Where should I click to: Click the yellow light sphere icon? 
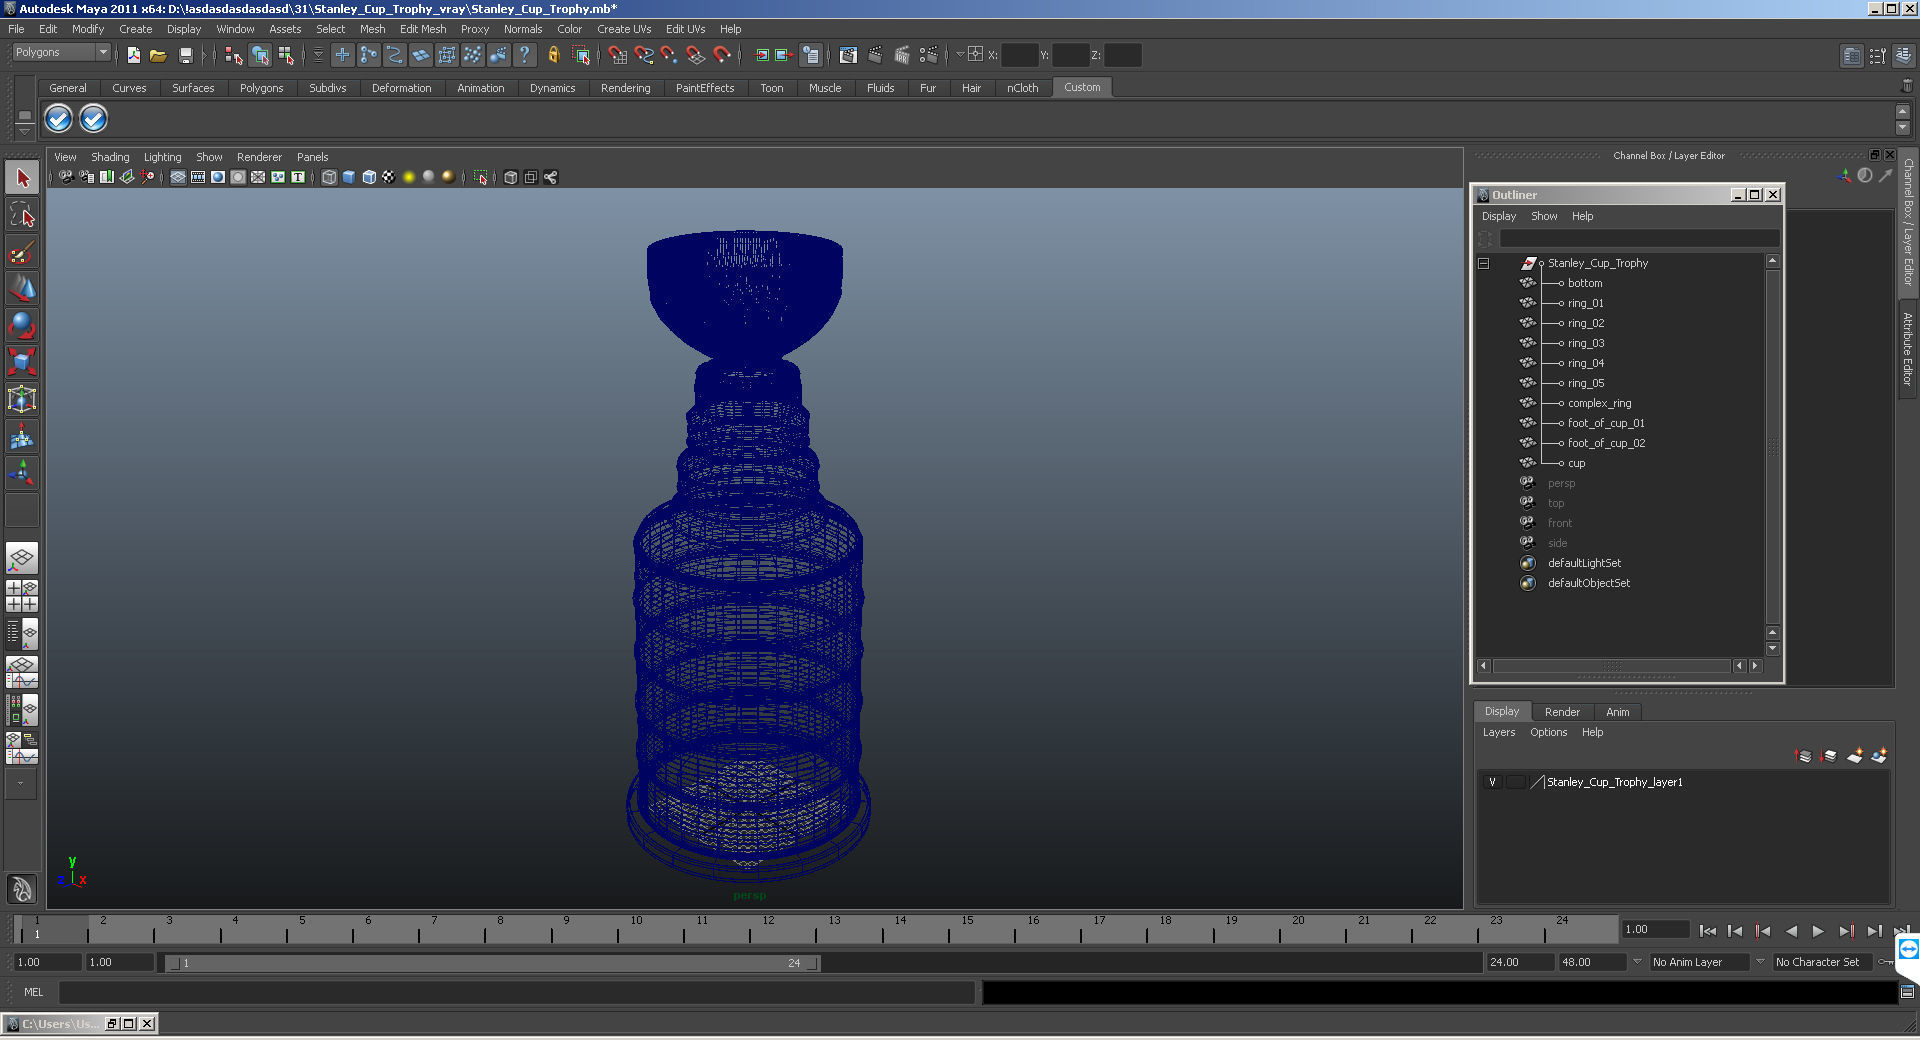[409, 177]
